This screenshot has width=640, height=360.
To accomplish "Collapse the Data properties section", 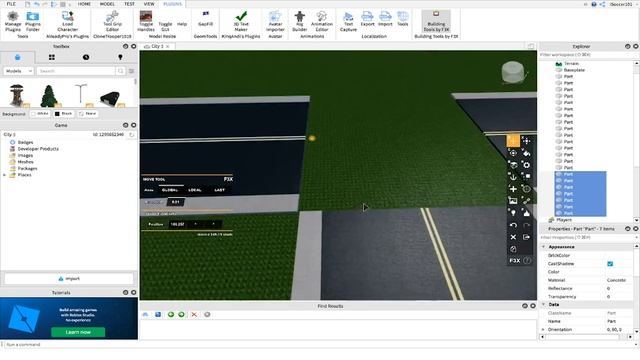I will (543, 304).
